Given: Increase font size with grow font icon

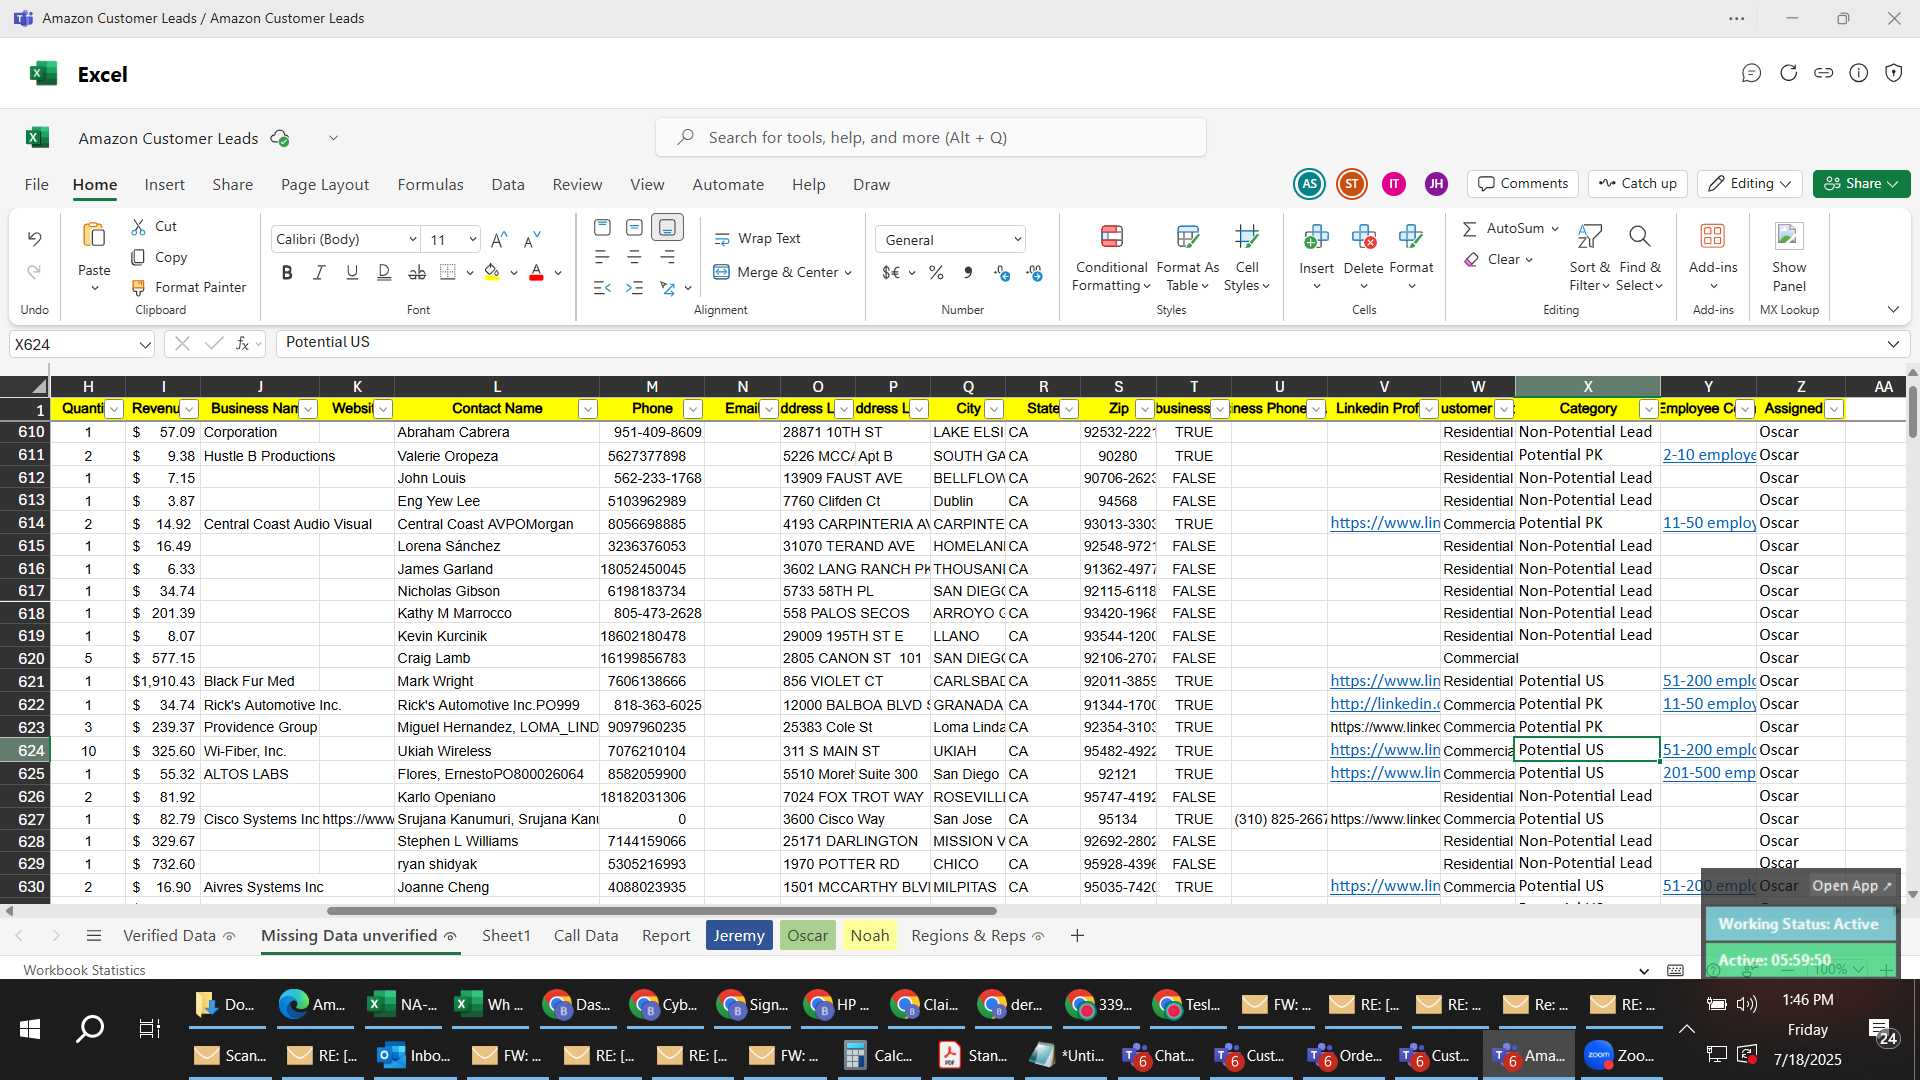Looking at the screenshot, I should [x=499, y=239].
